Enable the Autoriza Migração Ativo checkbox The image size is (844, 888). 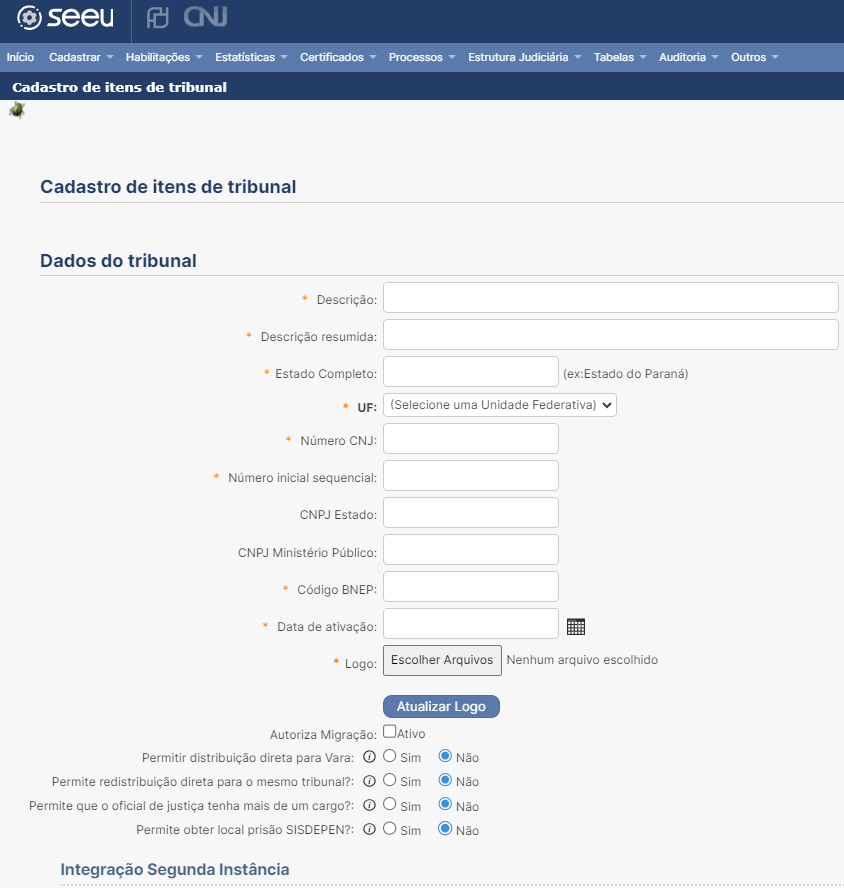point(390,732)
